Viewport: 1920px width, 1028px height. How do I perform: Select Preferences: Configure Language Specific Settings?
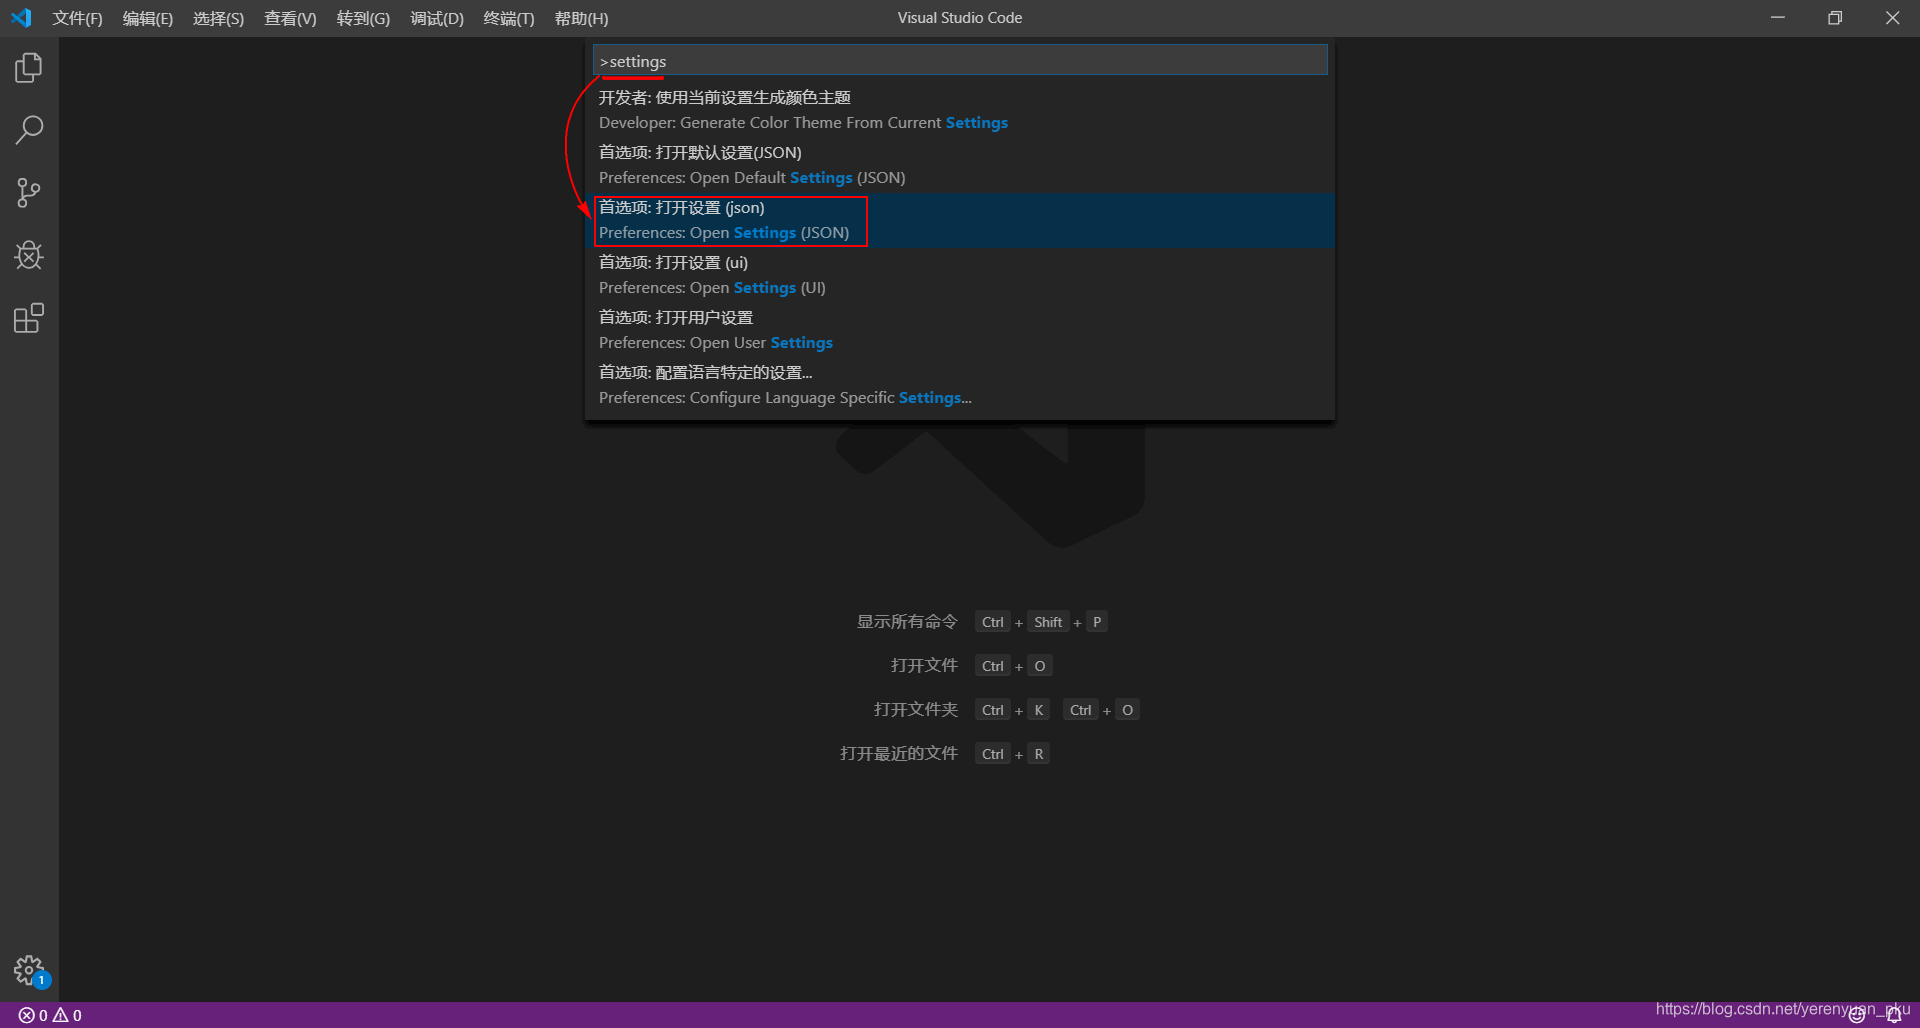click(960, 385)
